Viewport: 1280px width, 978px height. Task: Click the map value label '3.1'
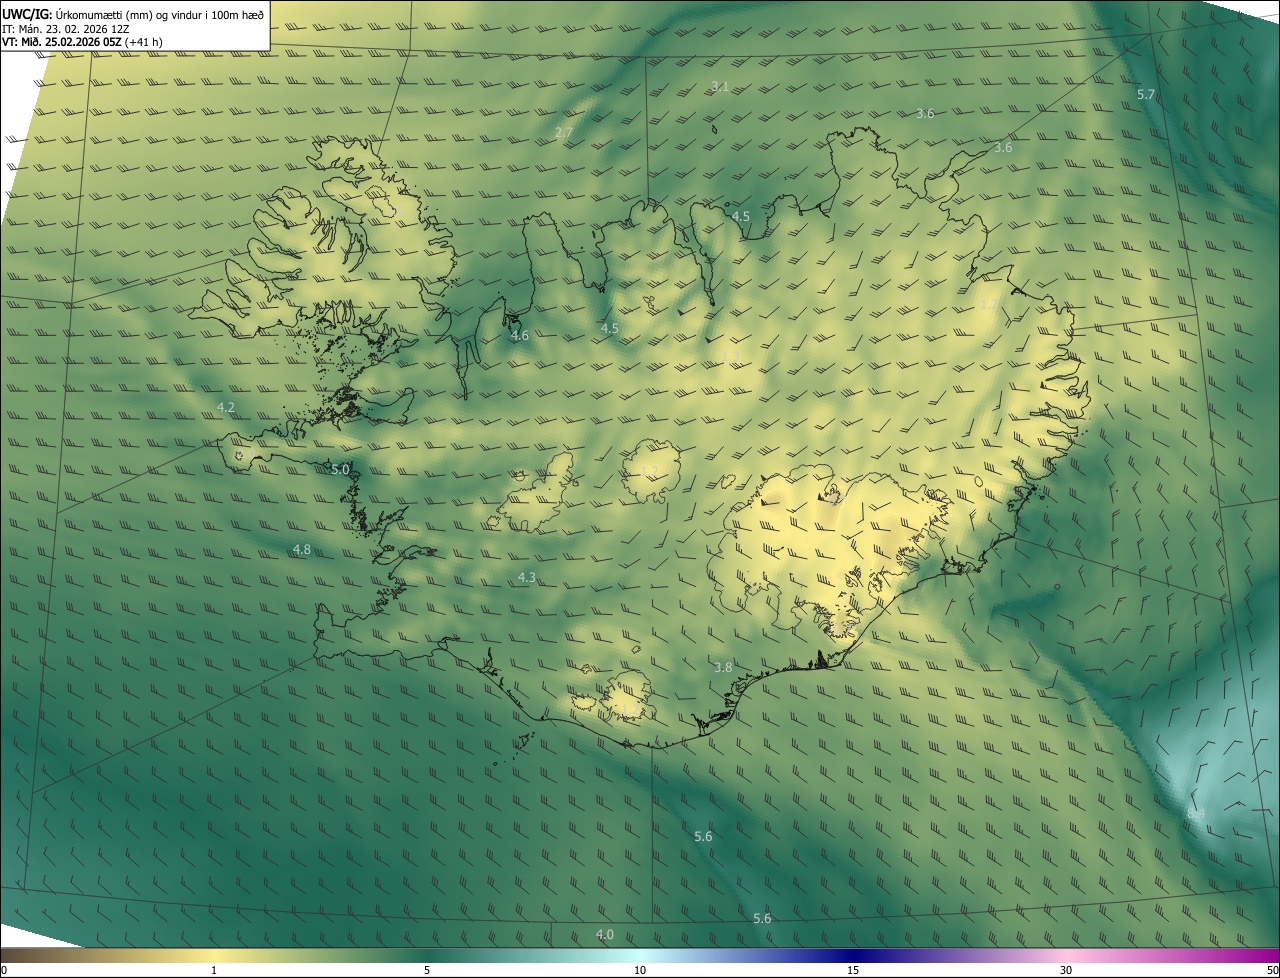coord(719,87)
